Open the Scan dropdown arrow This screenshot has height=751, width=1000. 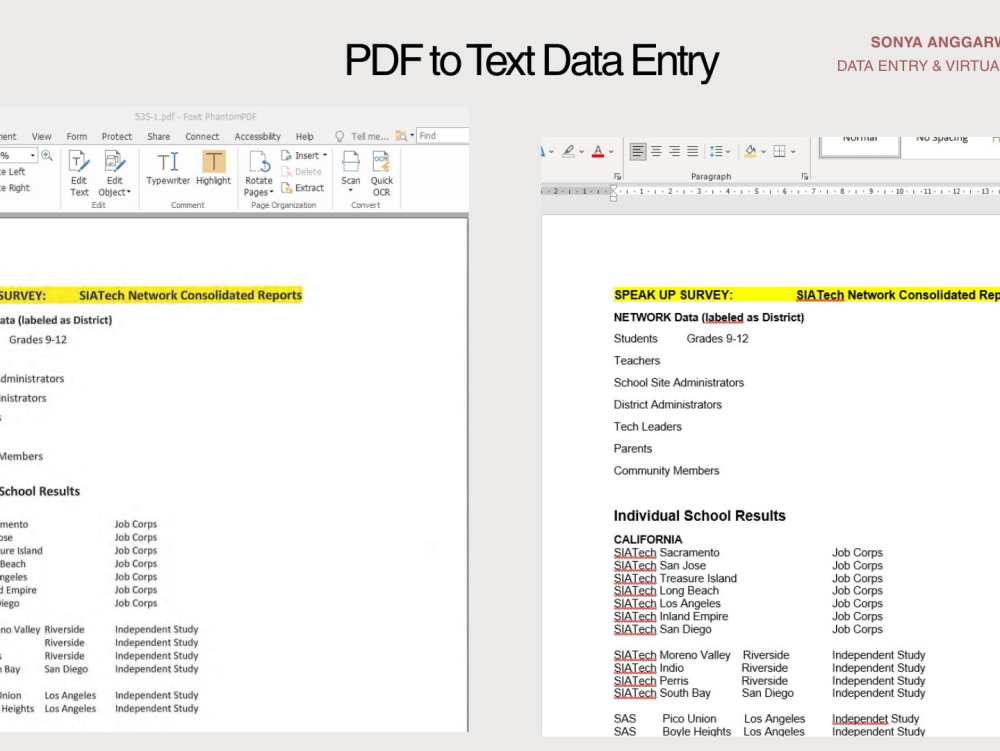coord(350,191)
